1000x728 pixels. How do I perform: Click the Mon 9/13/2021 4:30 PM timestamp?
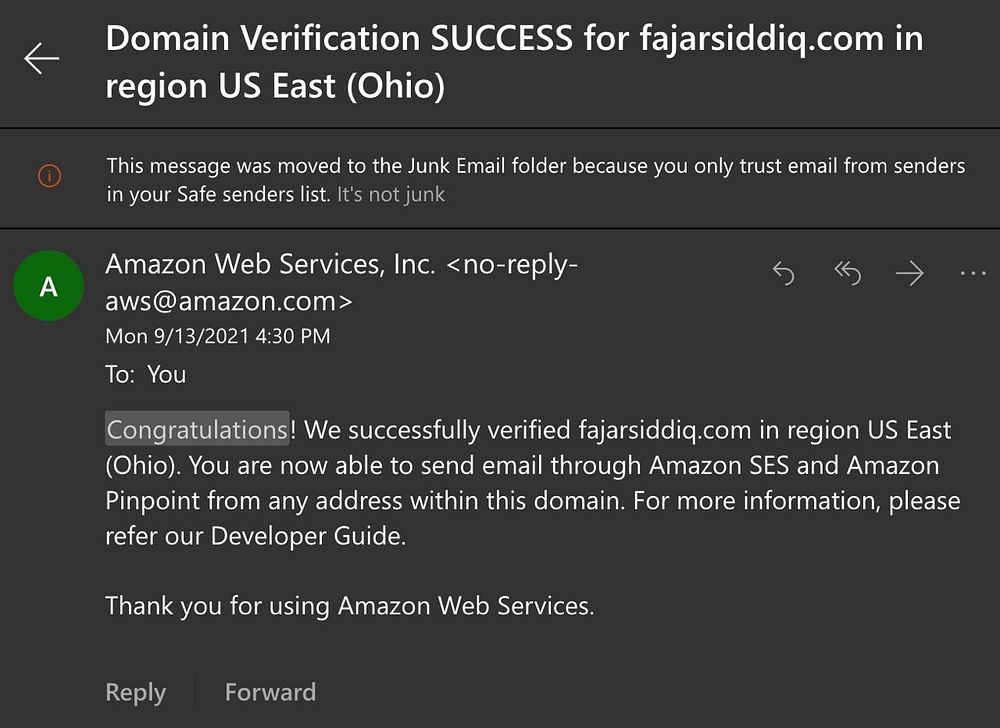(217, 337)
